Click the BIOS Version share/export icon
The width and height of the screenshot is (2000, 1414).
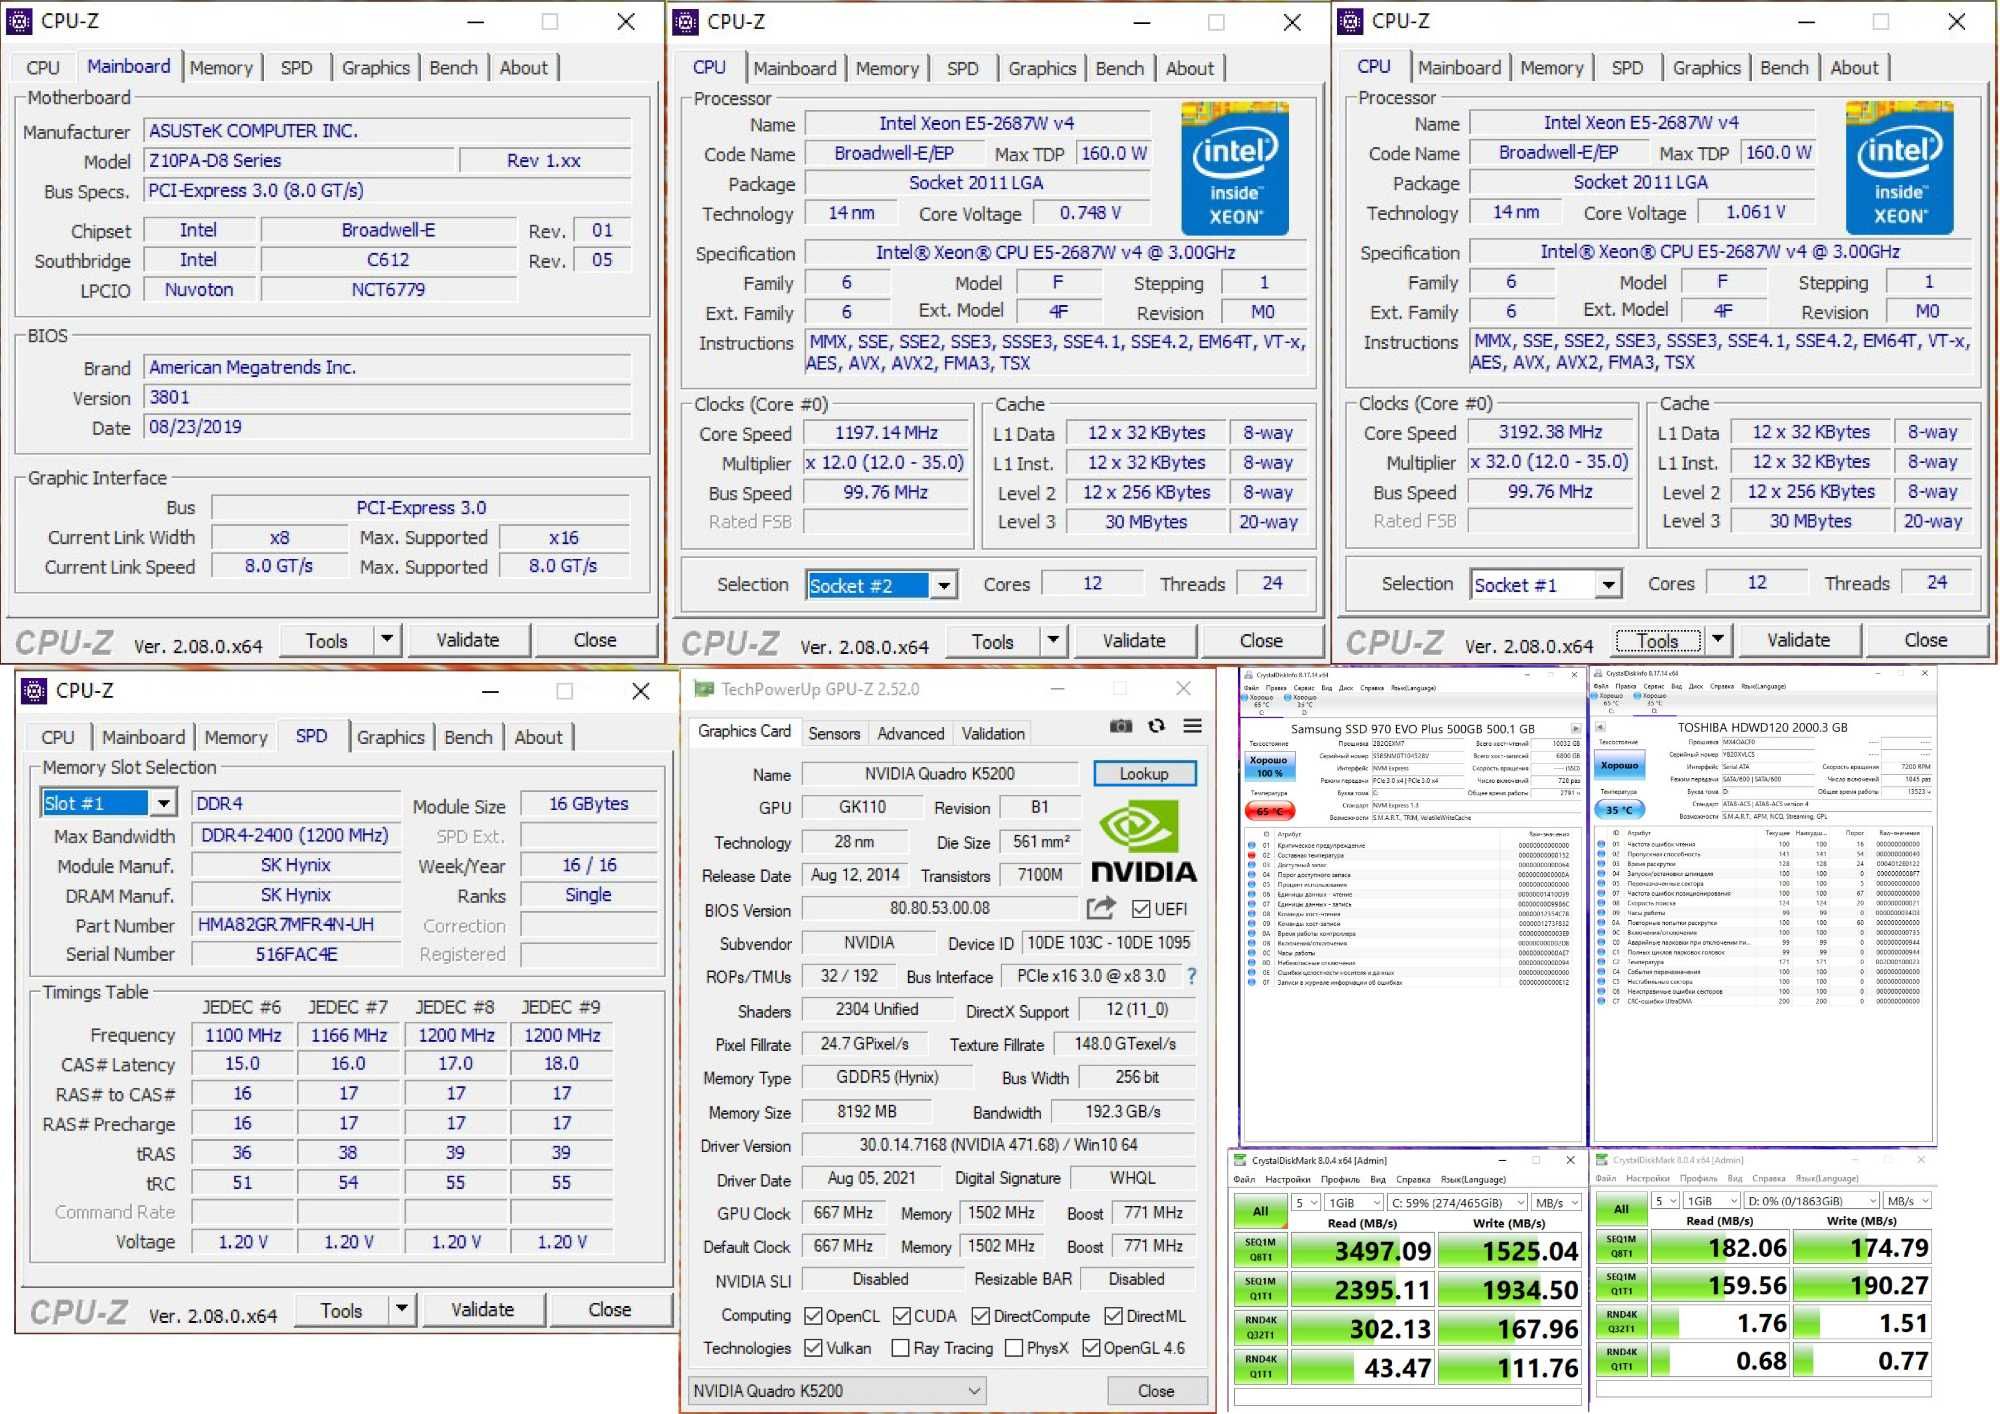coord(1101,909)
